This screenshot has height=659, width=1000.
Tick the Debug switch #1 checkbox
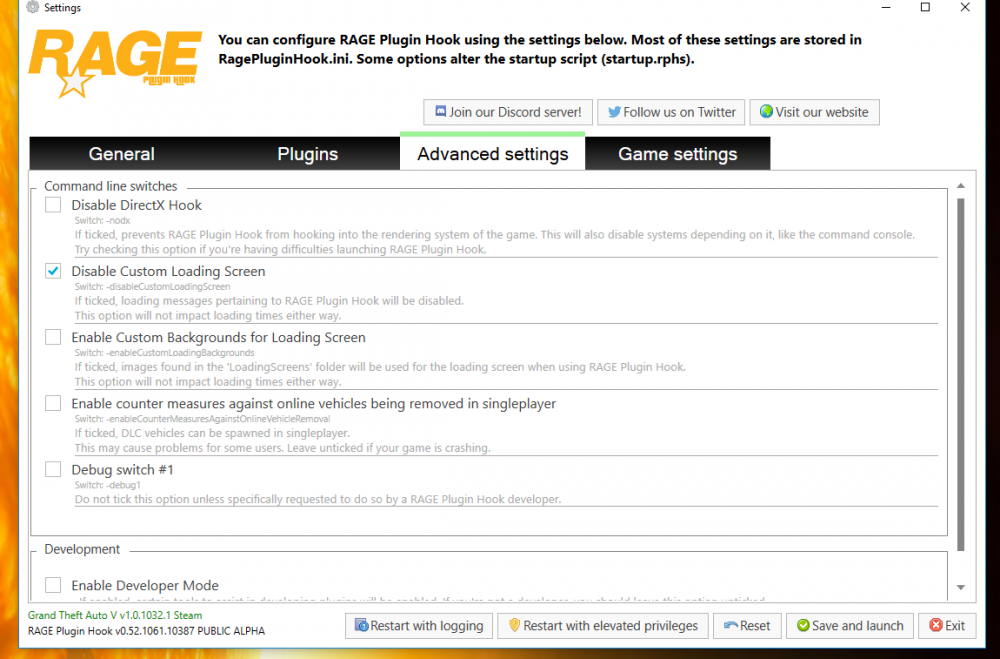tap(53, 470)
